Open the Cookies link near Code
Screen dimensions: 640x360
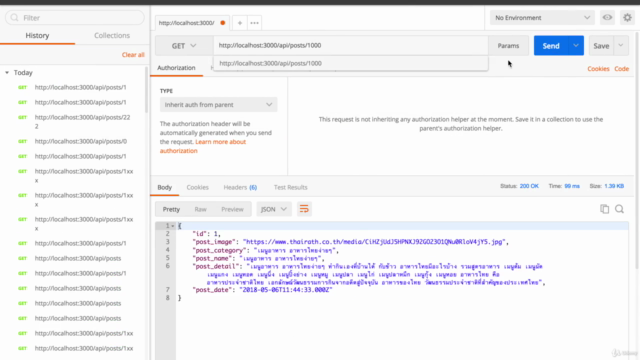click(598, 69)
